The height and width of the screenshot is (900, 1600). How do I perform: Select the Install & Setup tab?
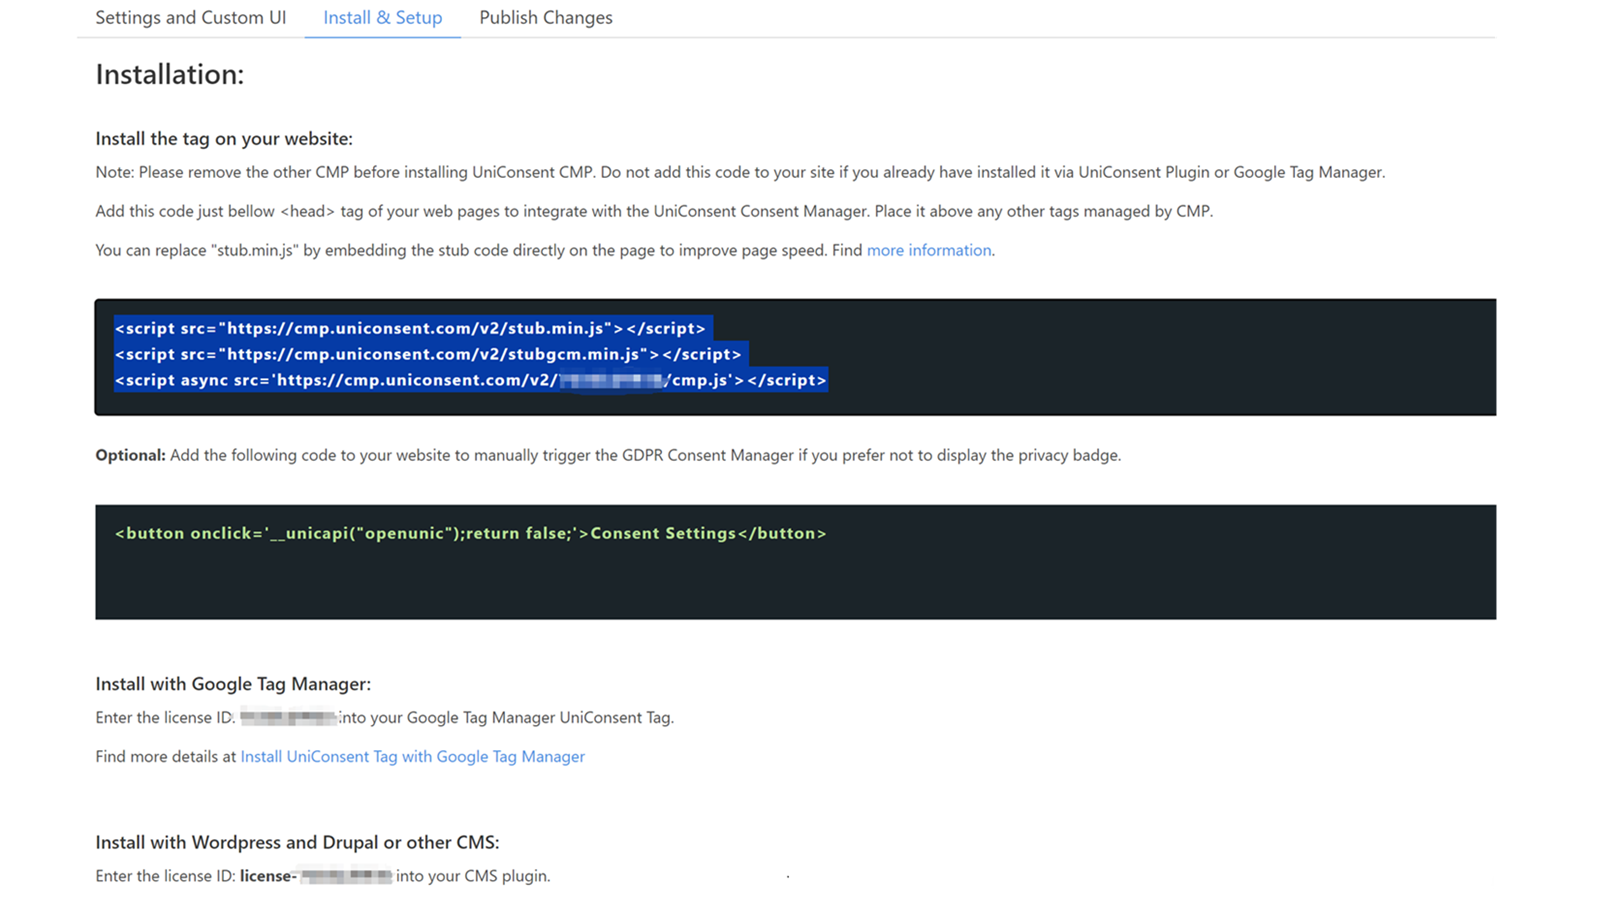pos(382,18)
